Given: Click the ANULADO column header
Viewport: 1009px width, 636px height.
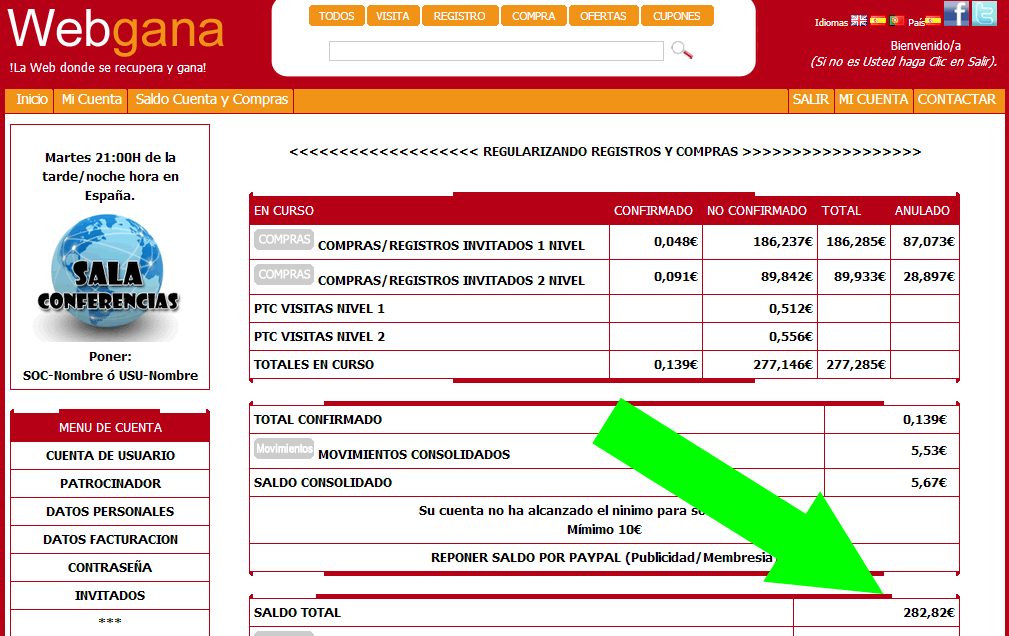Looking at the screenshot, I should (x=921, y=211).
